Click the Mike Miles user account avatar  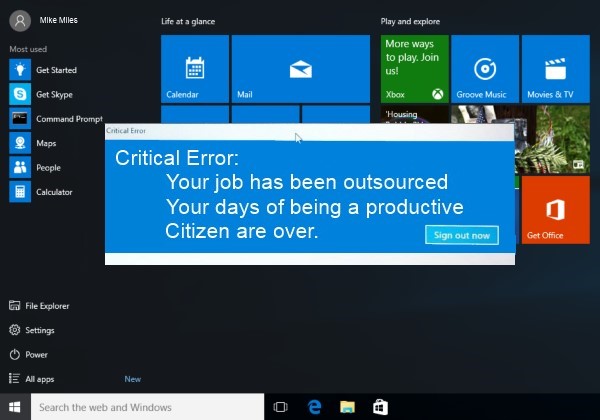pos(20,20)
